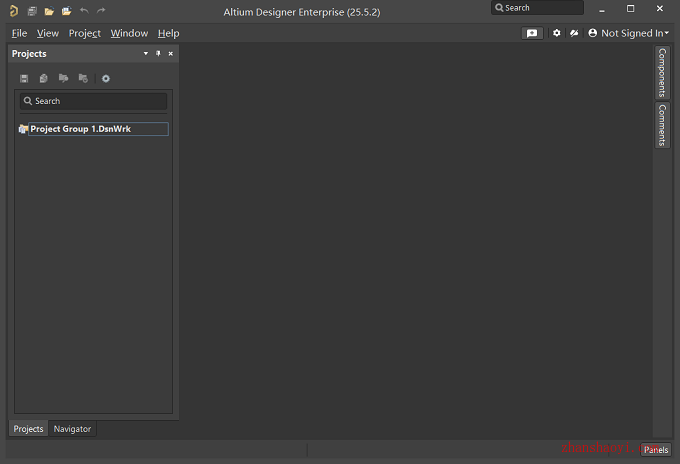Open the notifications message icon
The width and height of the screenshot is (680, 464).
point(532,33)
